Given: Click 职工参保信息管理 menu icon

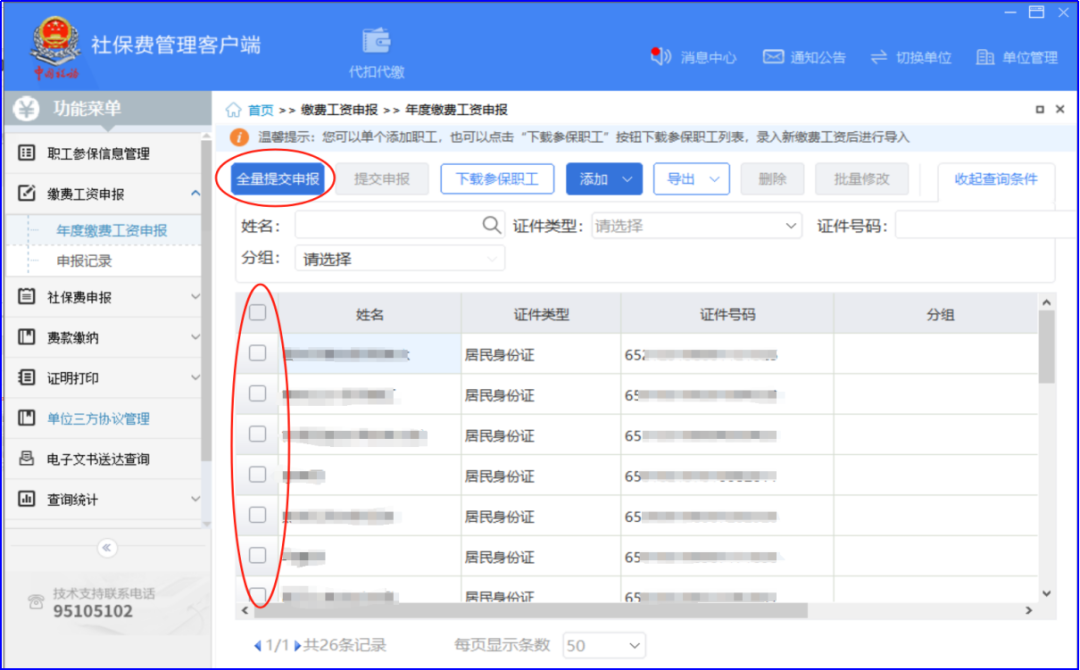Looking at the screenshot, I should click(26, 153).
